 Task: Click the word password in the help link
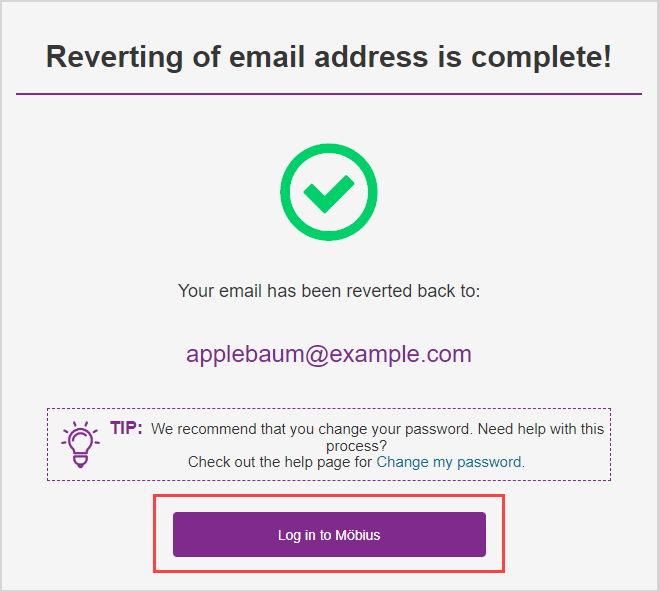coord(489,462)
